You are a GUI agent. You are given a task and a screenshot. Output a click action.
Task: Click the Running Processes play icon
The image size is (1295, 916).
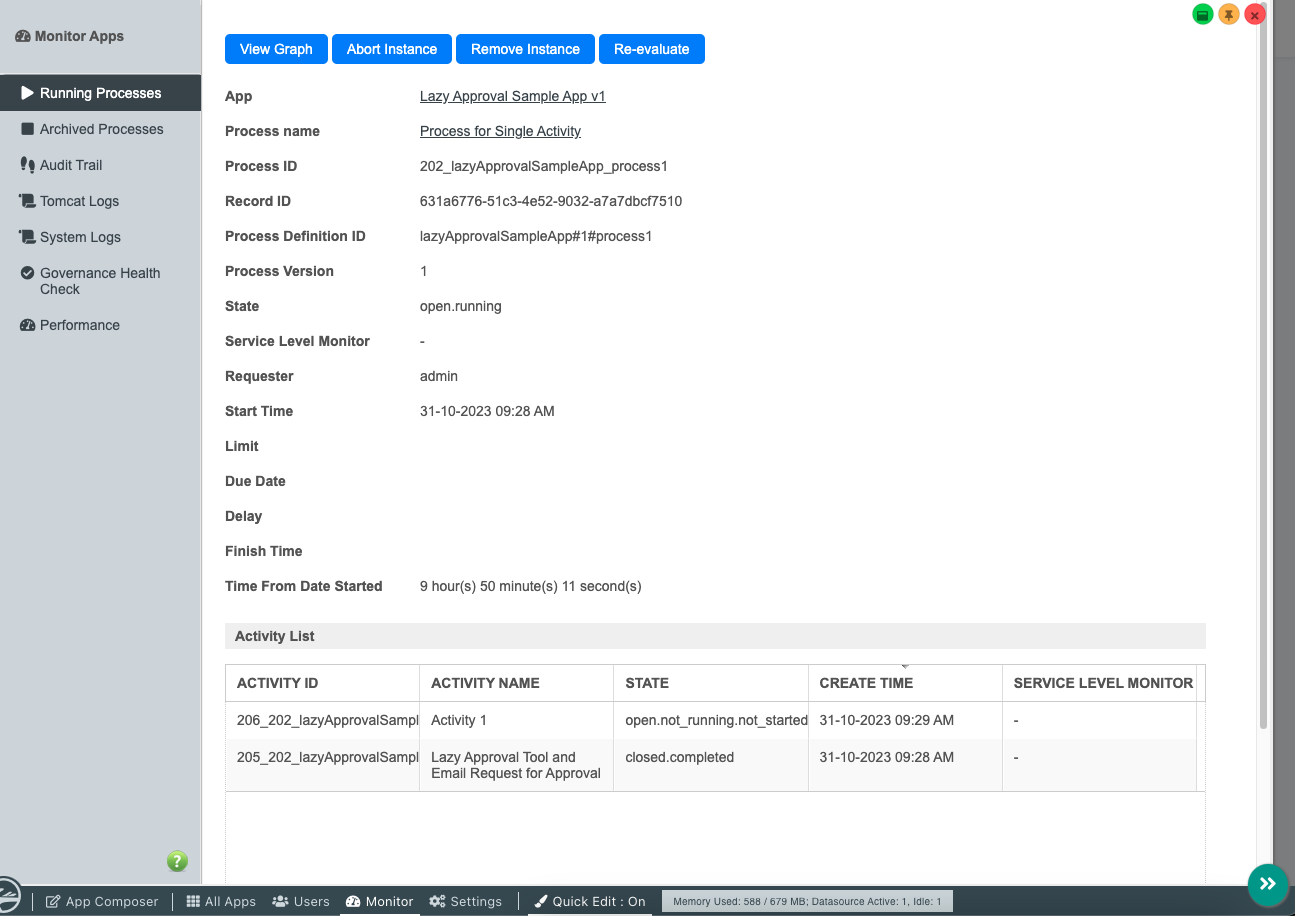(27, 93)
